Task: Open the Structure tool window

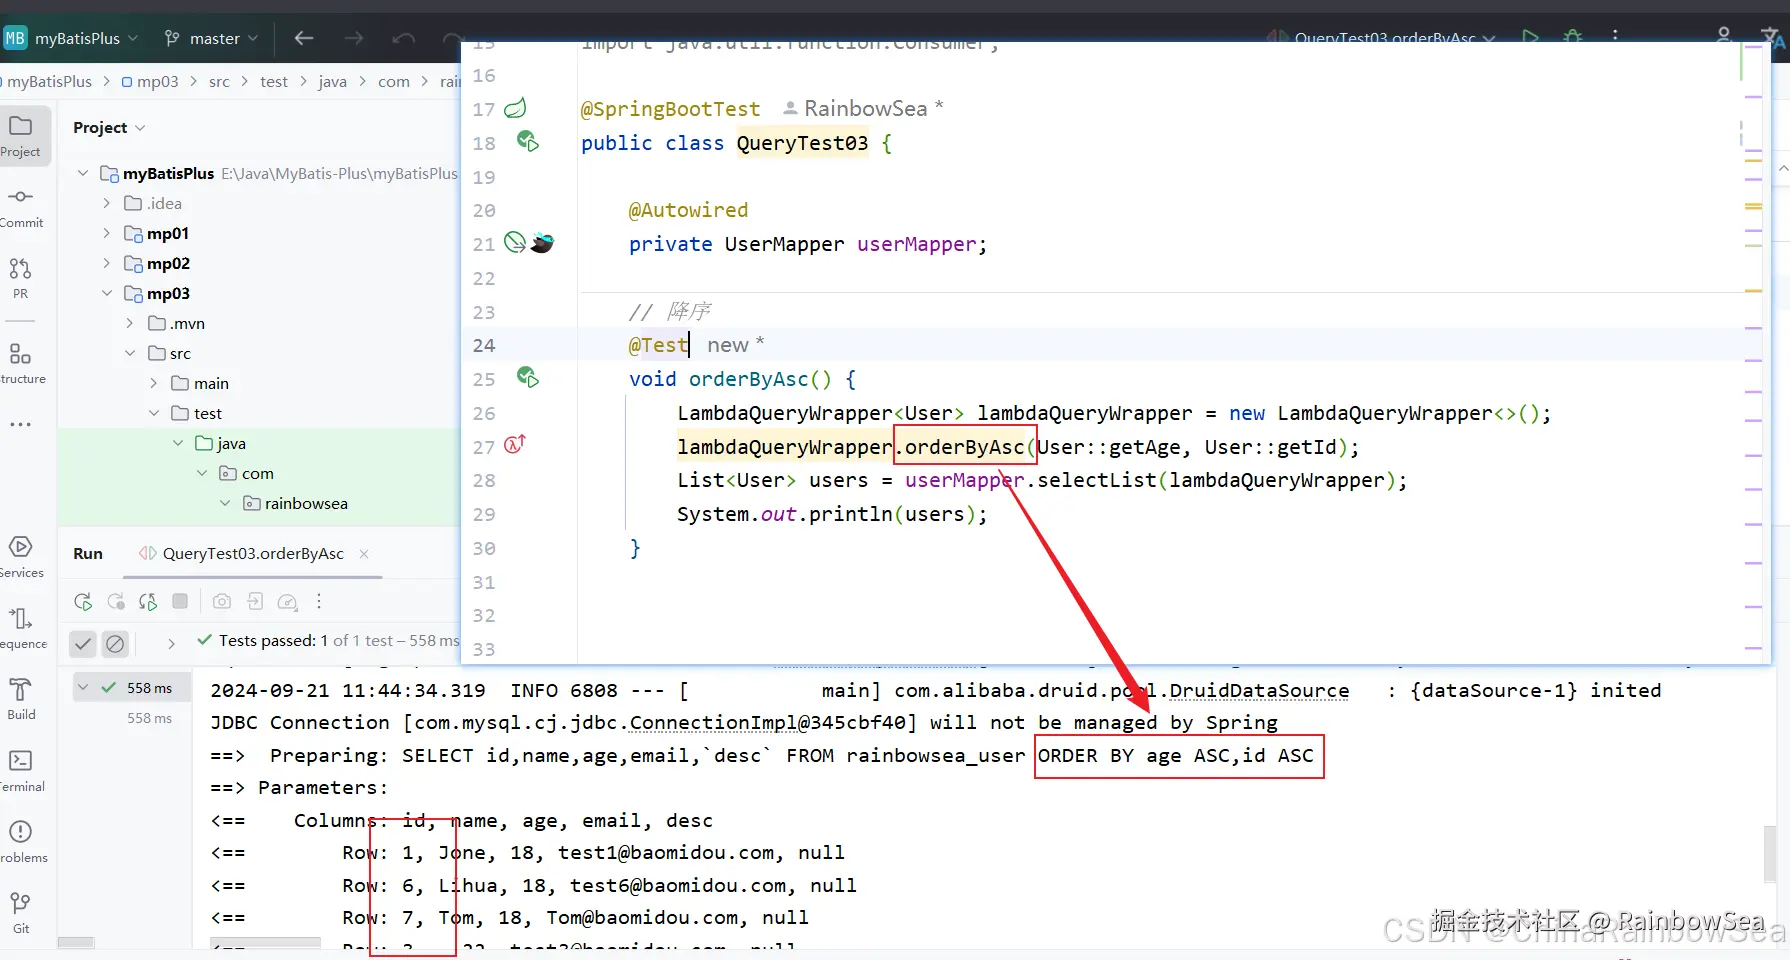Action: [21, 363]
